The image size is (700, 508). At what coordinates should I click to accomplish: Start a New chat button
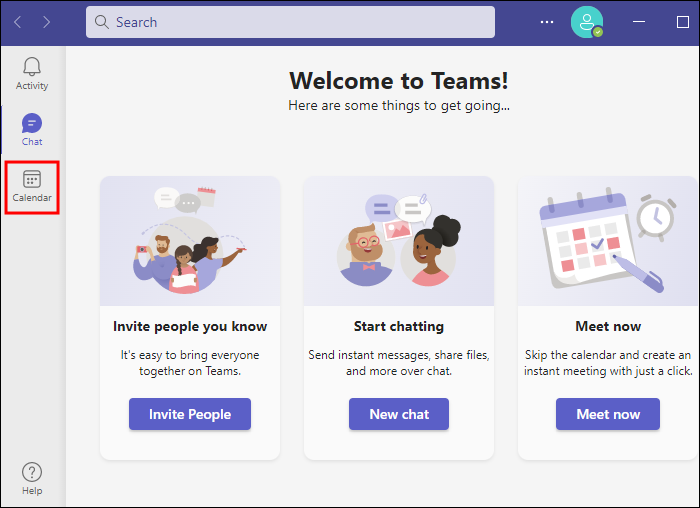tap(399, 414)
